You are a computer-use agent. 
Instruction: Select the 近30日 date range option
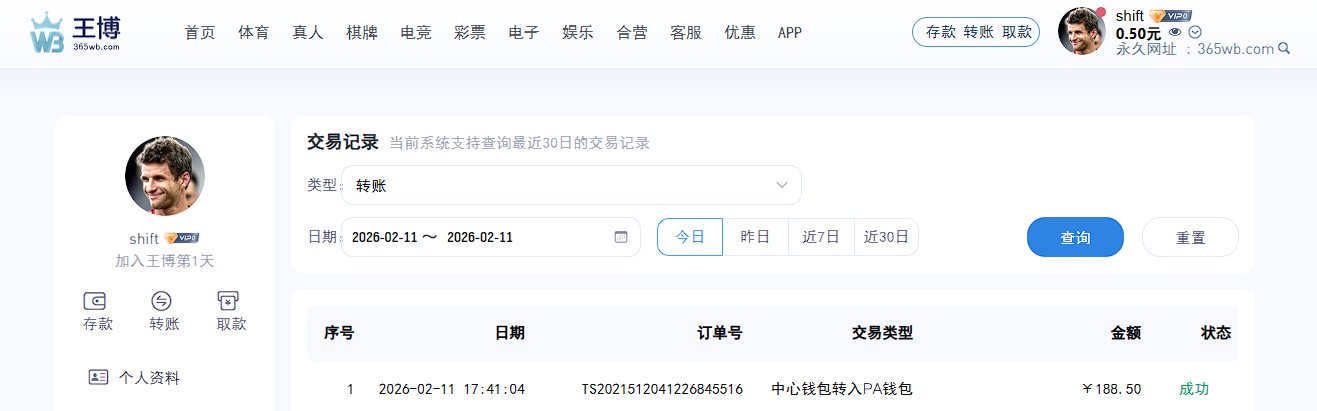click(886, 237)
